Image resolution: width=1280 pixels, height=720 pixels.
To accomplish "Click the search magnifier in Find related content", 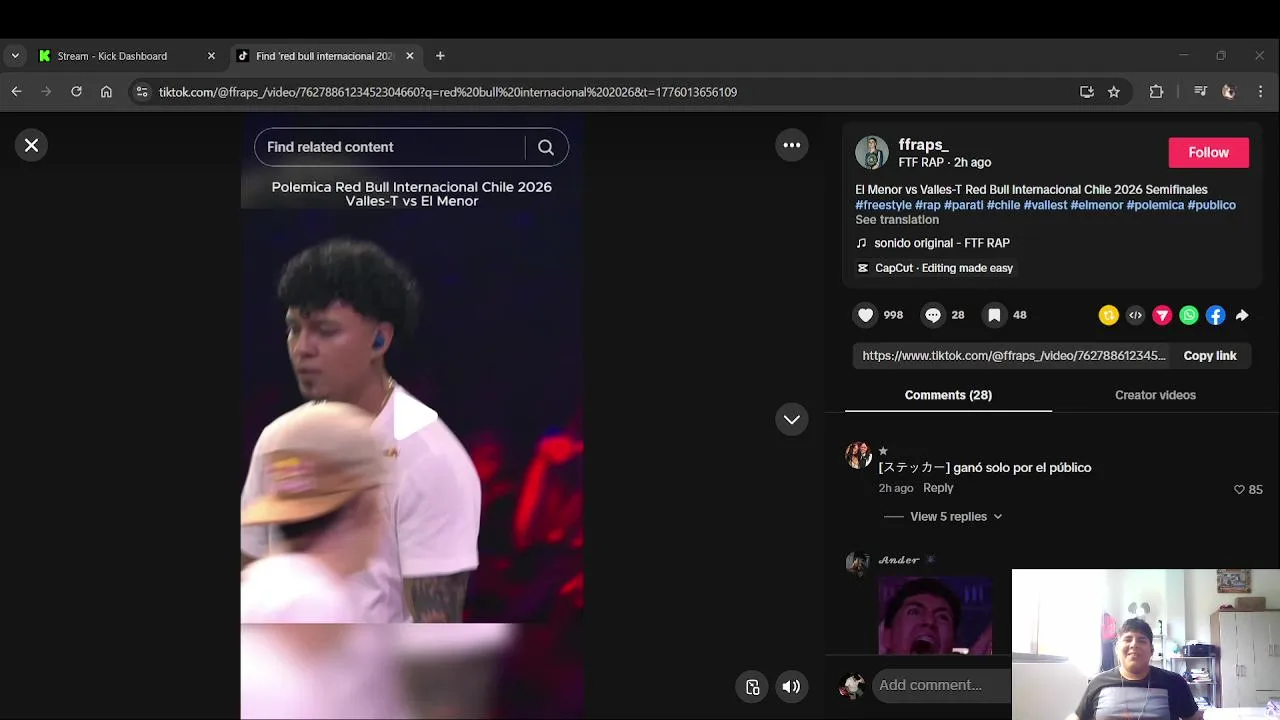I will tap(546, 147).
